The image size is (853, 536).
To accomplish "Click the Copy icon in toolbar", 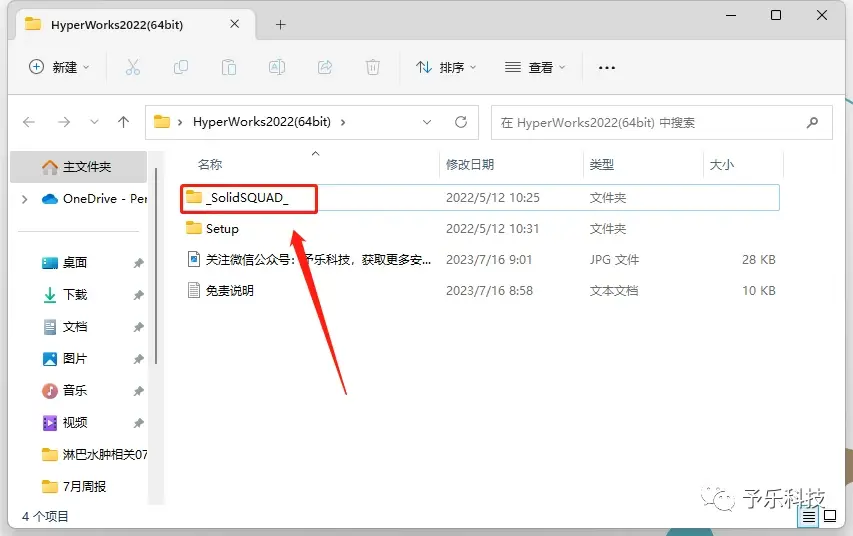I will [x=181, y=67].
